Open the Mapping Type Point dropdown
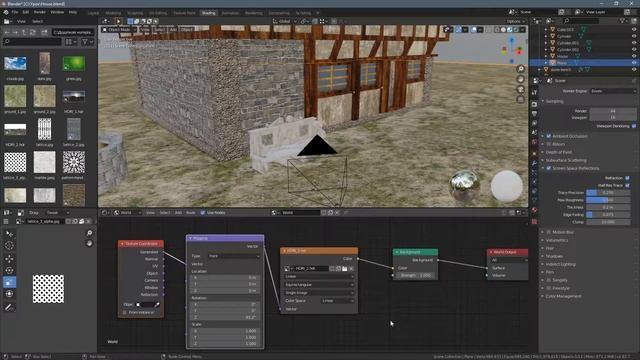Image resolution: width=640 pixels, height=360 pixels. (x=234, y=256)
